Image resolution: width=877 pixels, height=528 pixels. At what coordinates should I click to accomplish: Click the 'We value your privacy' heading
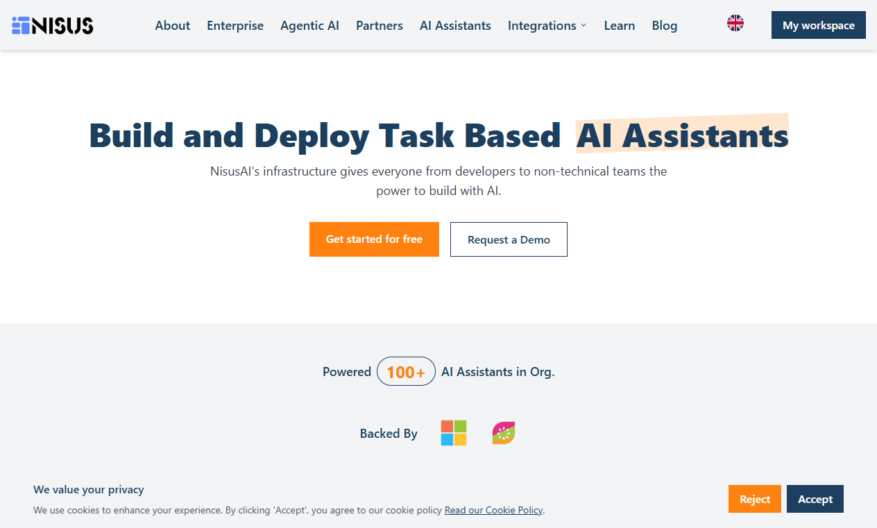point(88,489)
